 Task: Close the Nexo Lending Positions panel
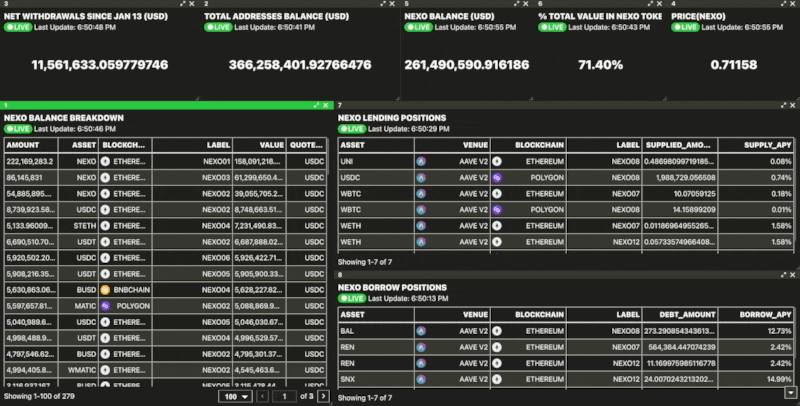coord(793,105)
